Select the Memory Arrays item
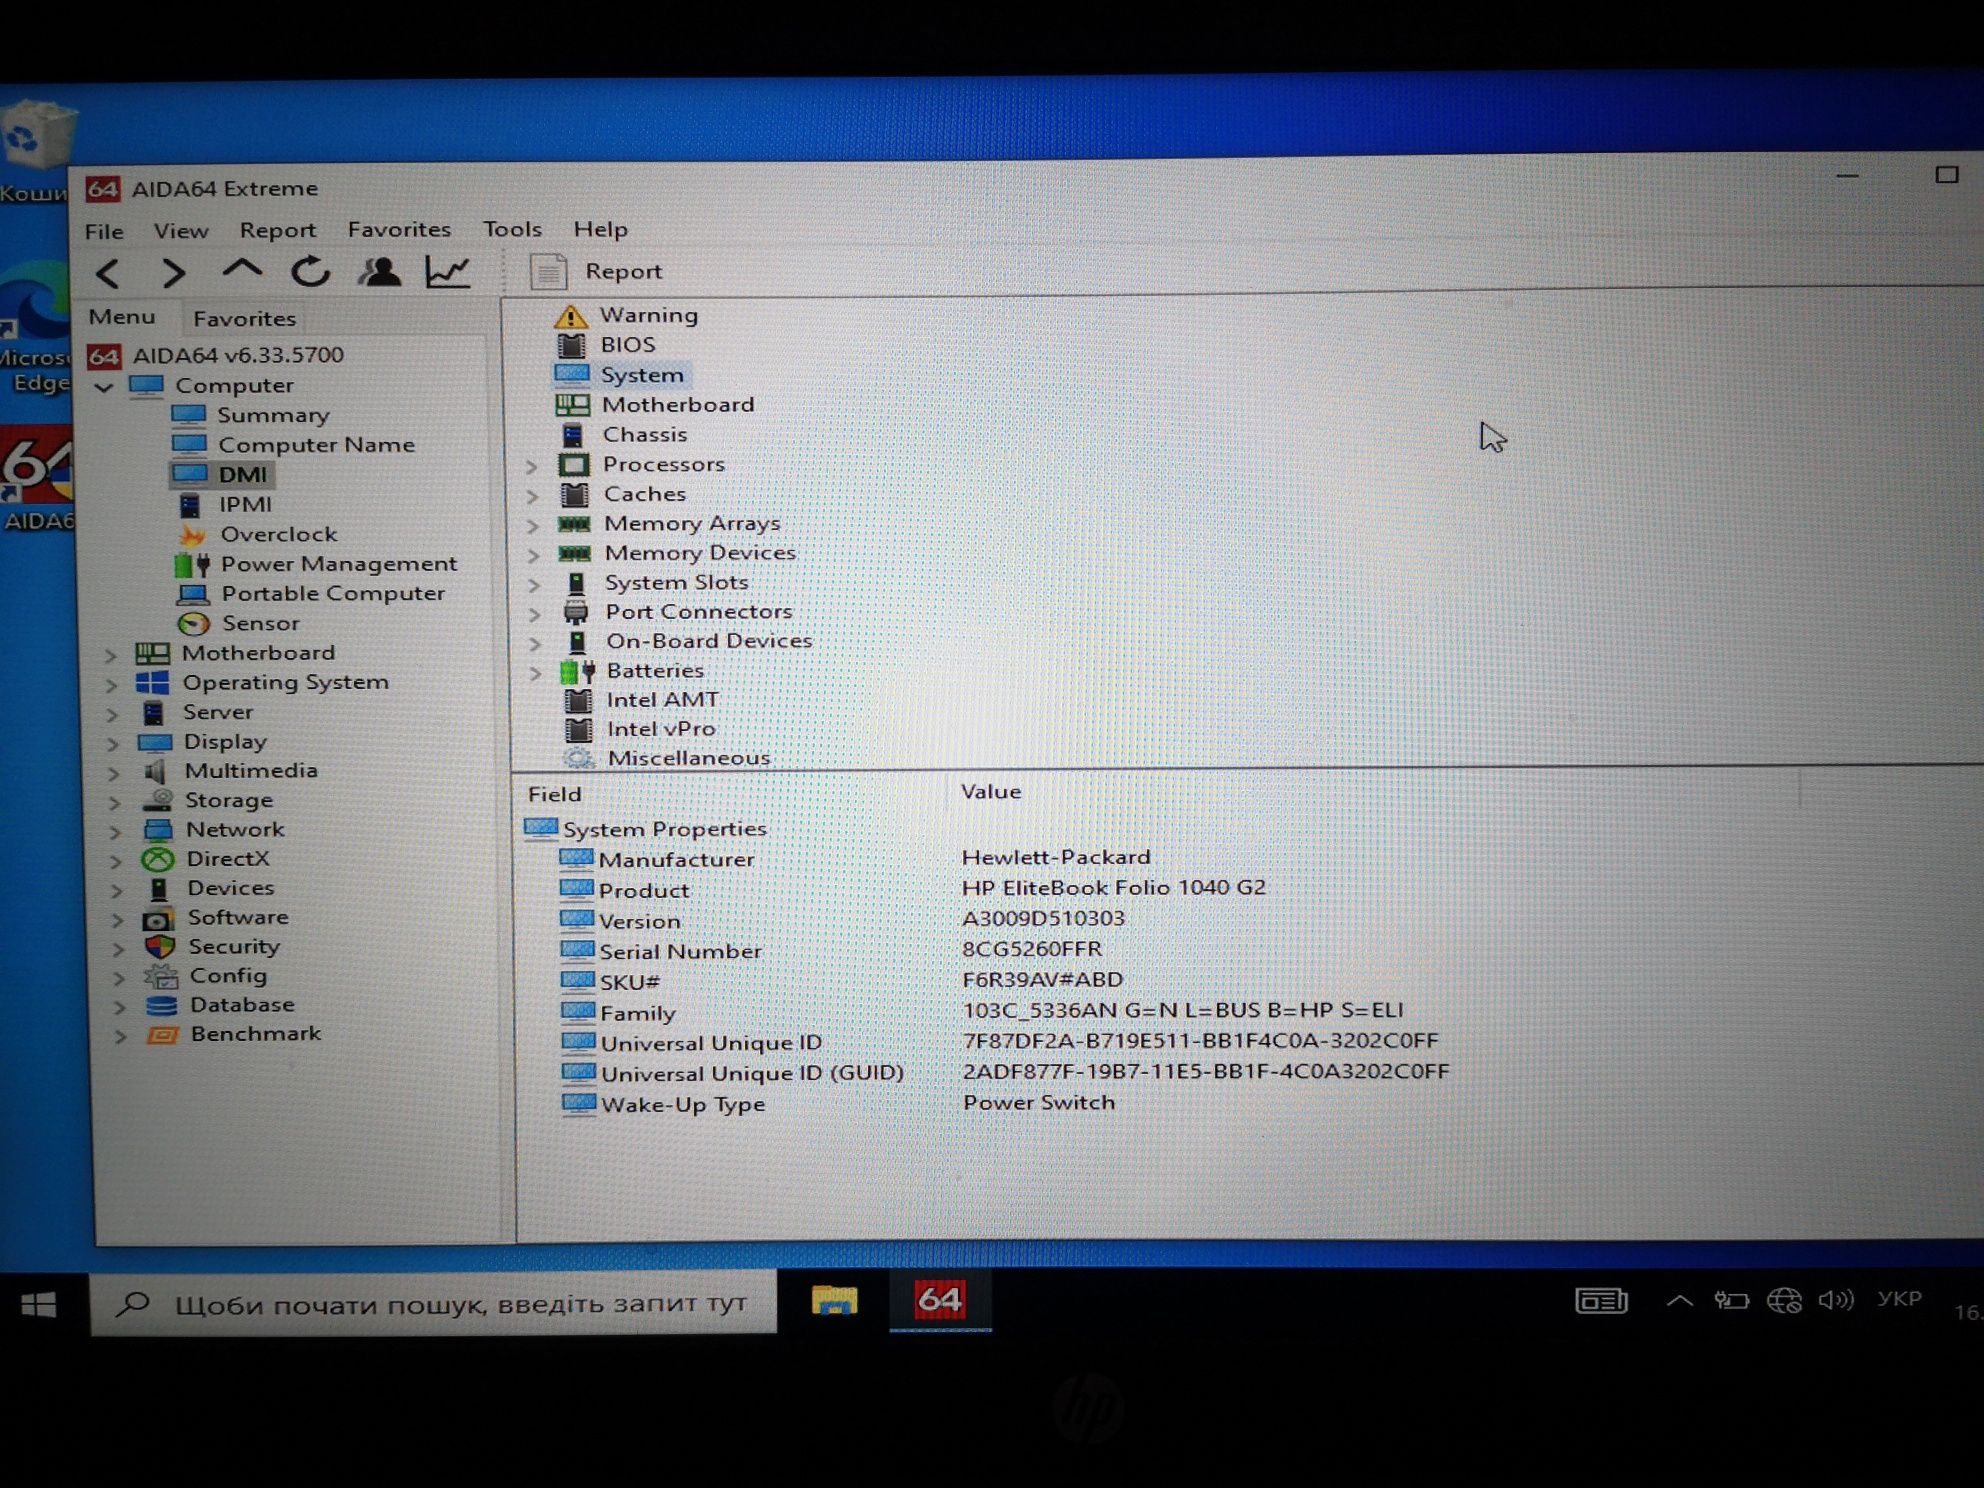The height and width of the screenshot is (1488, 1984). (691, 523)
